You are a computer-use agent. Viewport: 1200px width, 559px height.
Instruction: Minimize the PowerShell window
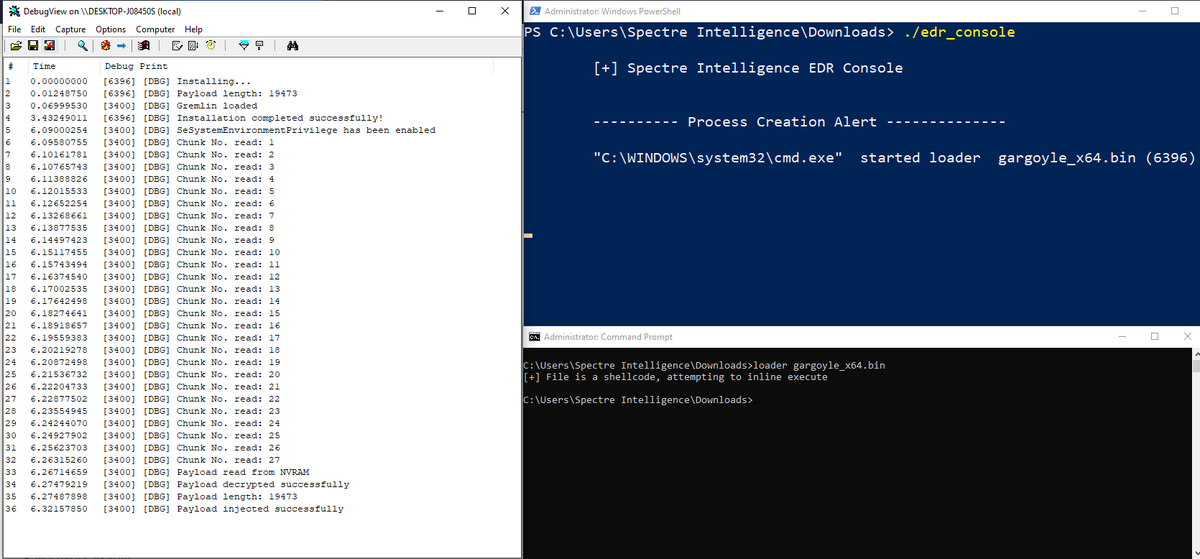(x=1143, y=10)
